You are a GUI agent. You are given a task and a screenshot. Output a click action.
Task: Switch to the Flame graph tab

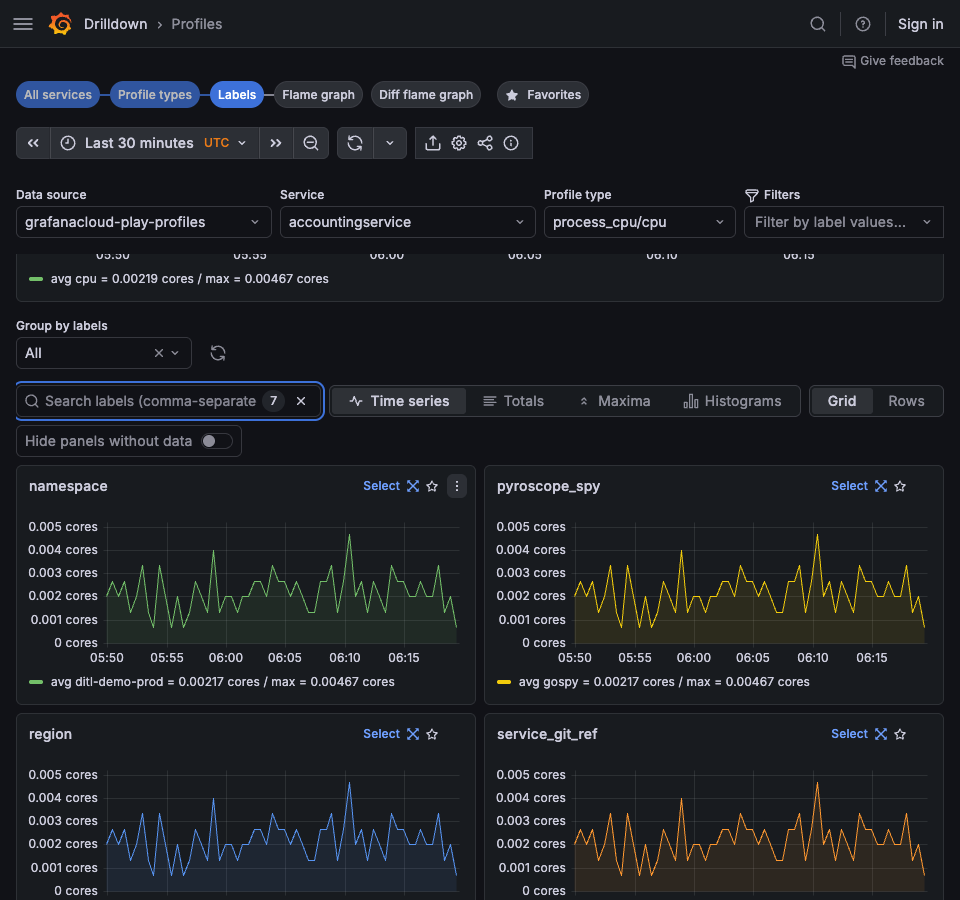point(318,95)
